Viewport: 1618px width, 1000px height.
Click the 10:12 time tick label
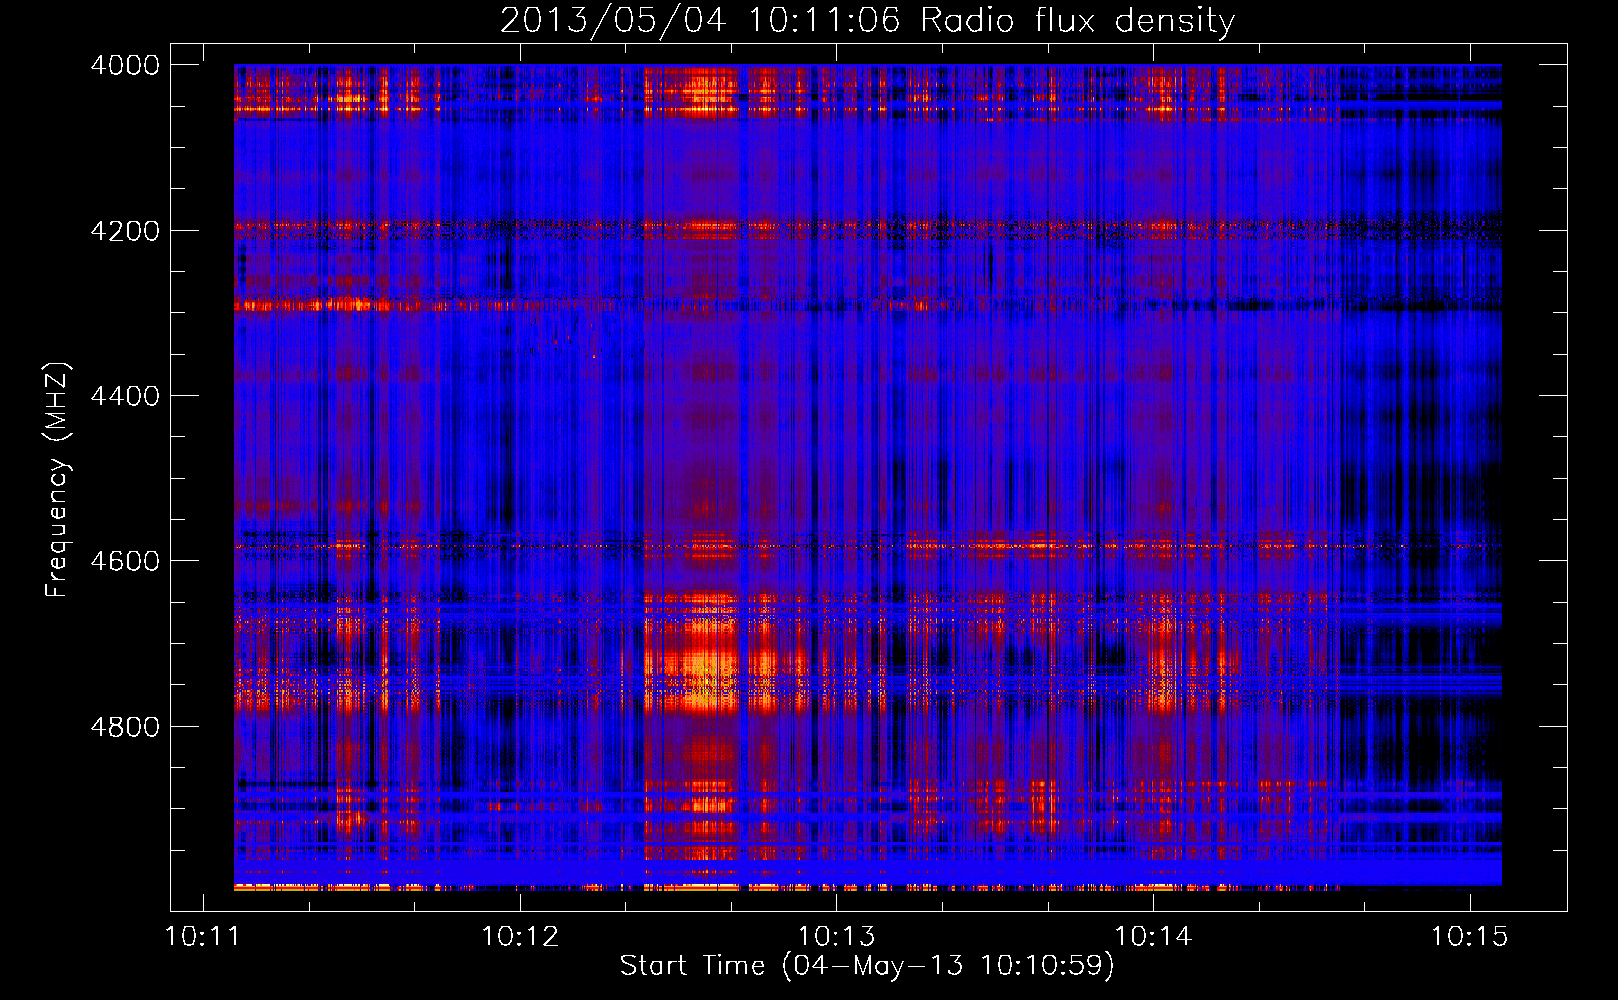click(x=520, y=937)
